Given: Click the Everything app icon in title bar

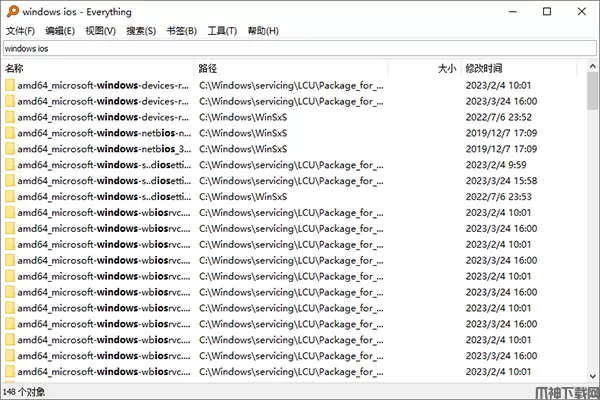Looking at the screenshot, I should tap(13, 11).
